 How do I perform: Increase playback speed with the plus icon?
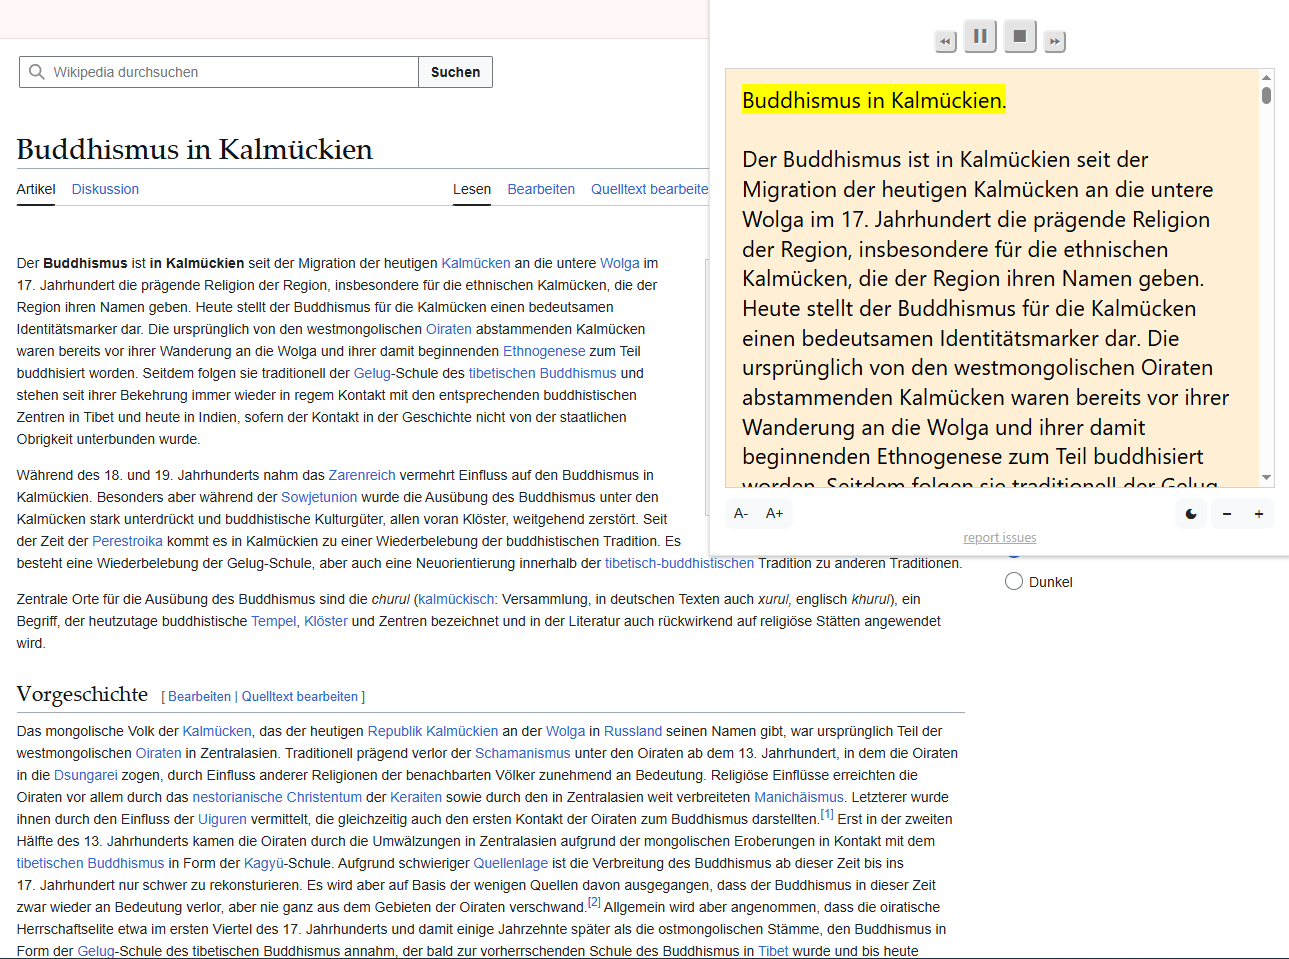[1258, 513]
